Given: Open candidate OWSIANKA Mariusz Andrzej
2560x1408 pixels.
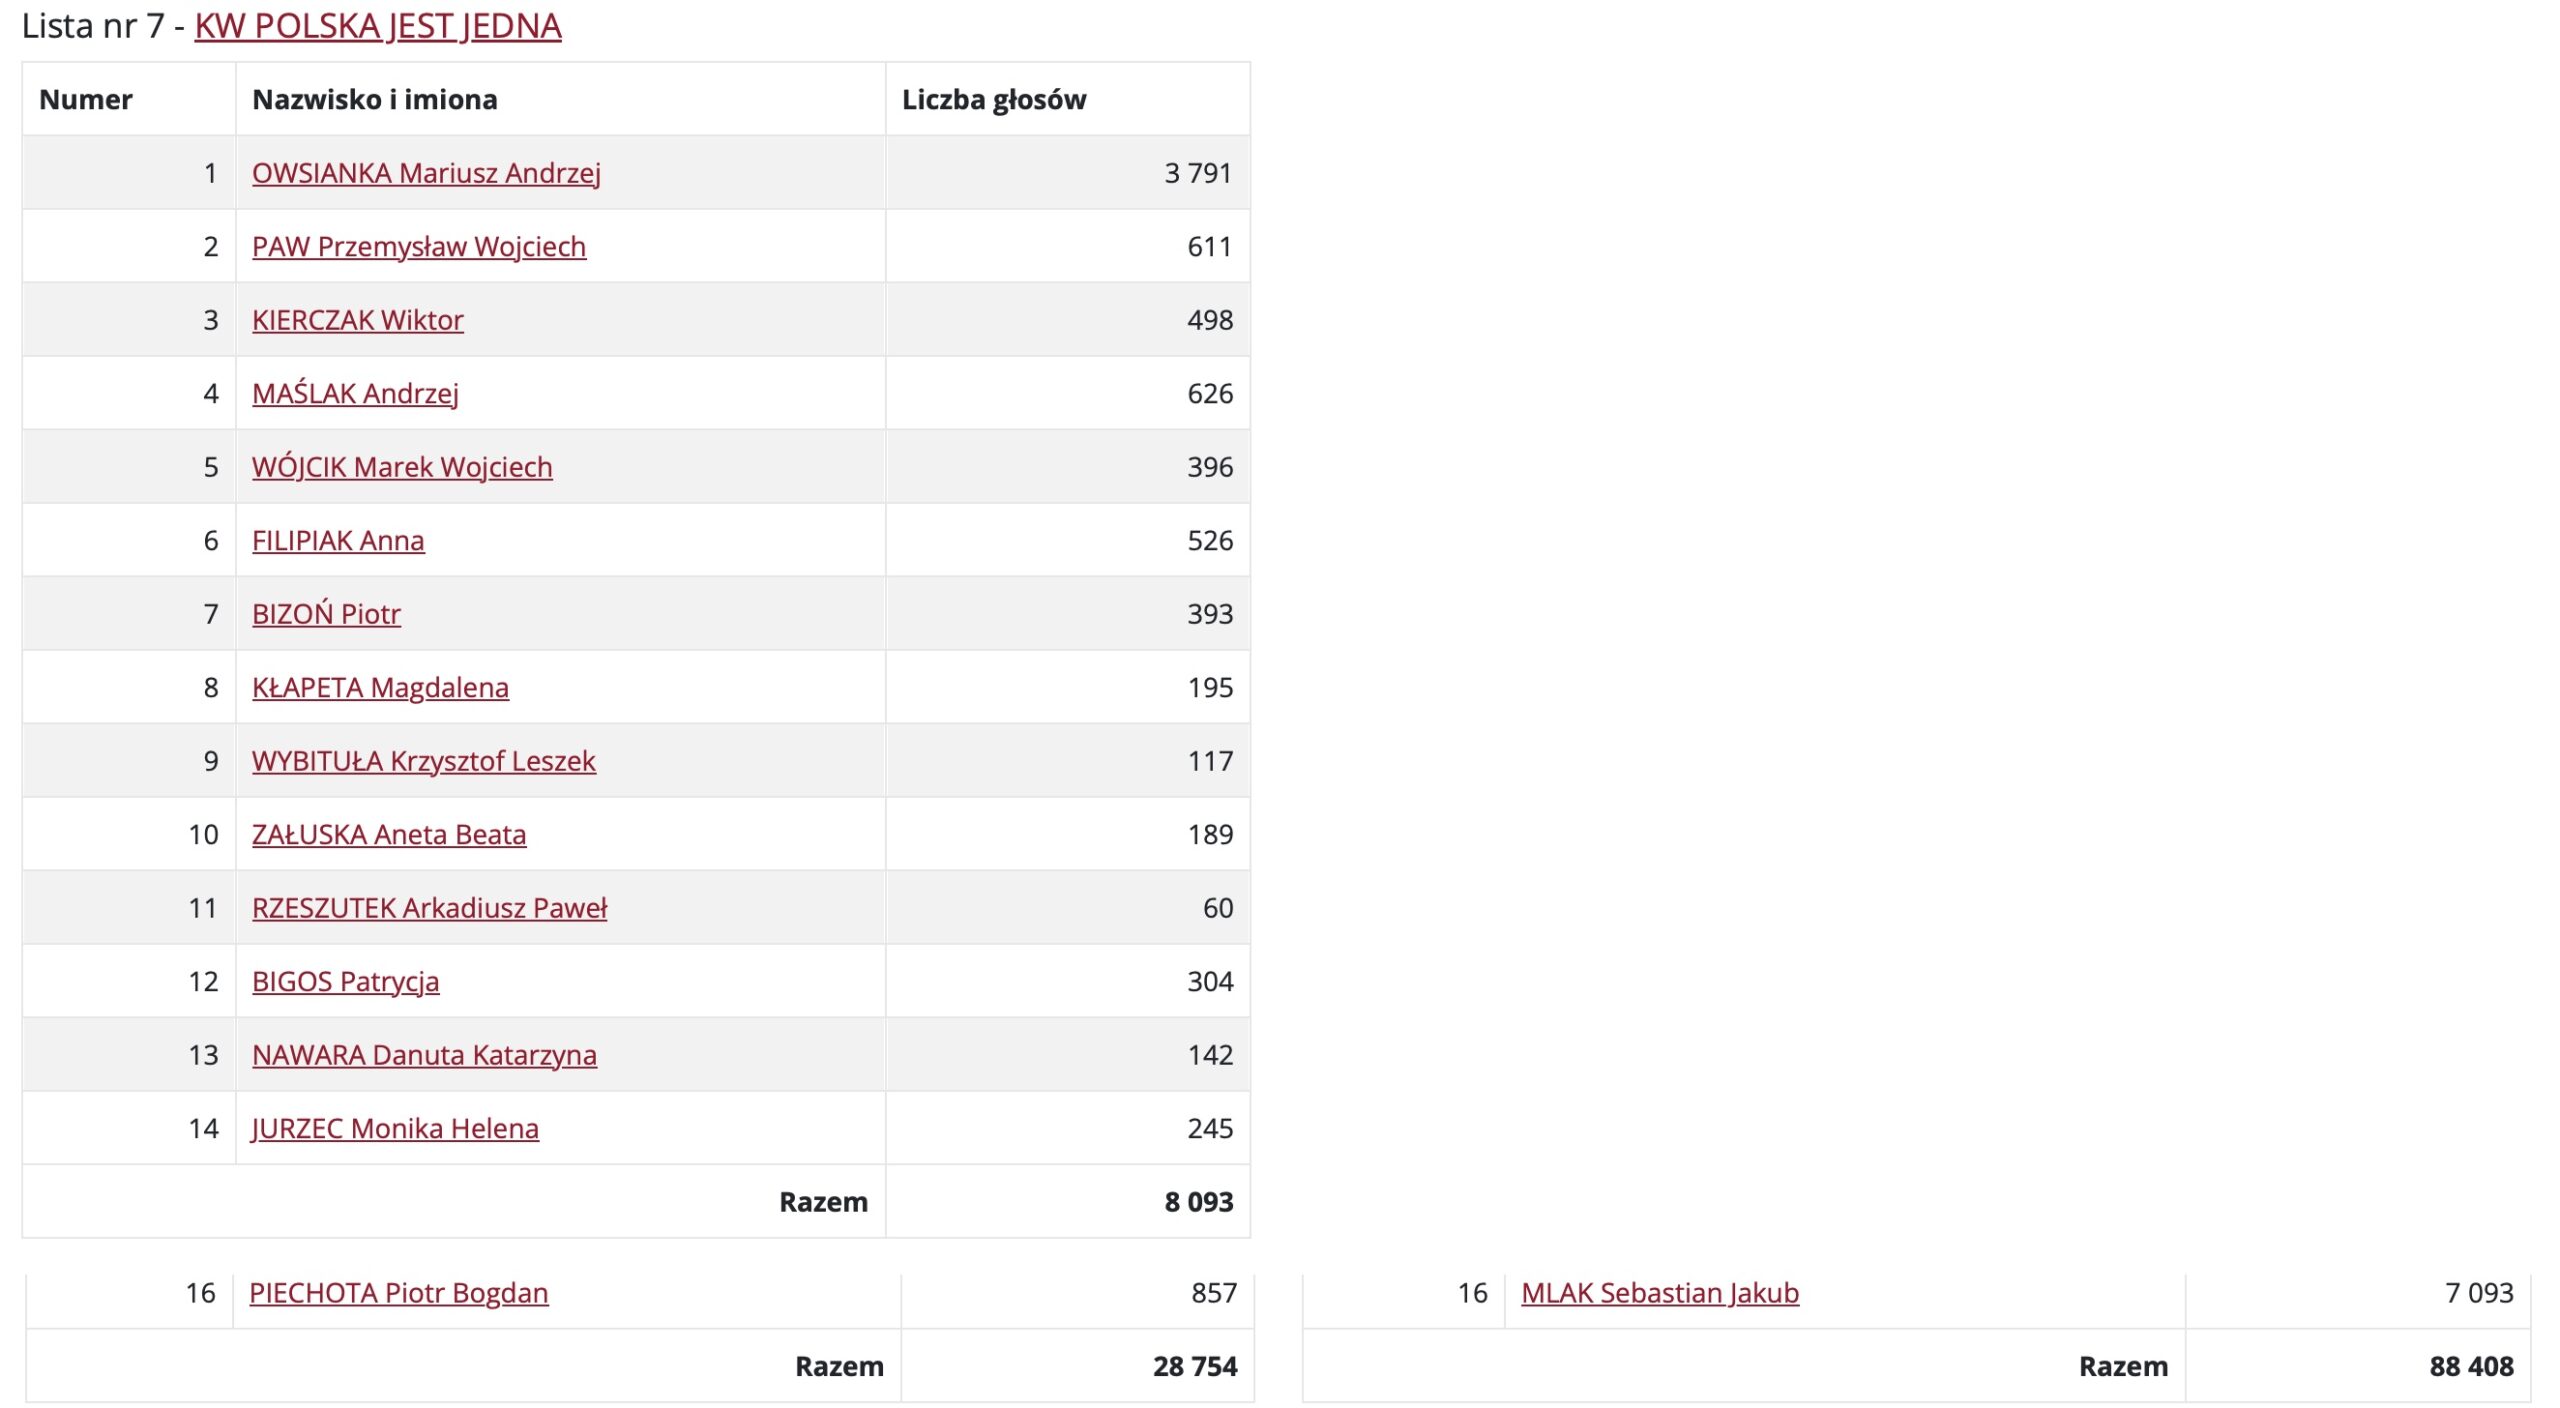Looking at the screenshot, I should [x=426, y=173].
